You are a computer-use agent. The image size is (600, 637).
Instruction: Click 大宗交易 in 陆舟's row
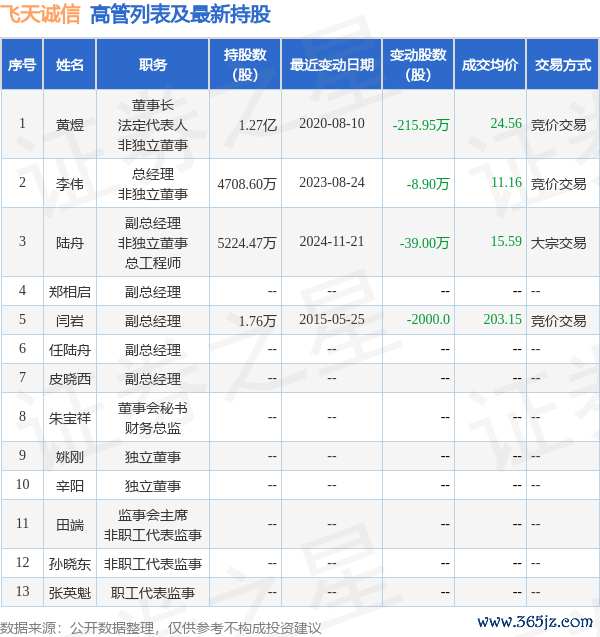click(x=559, y=243)
